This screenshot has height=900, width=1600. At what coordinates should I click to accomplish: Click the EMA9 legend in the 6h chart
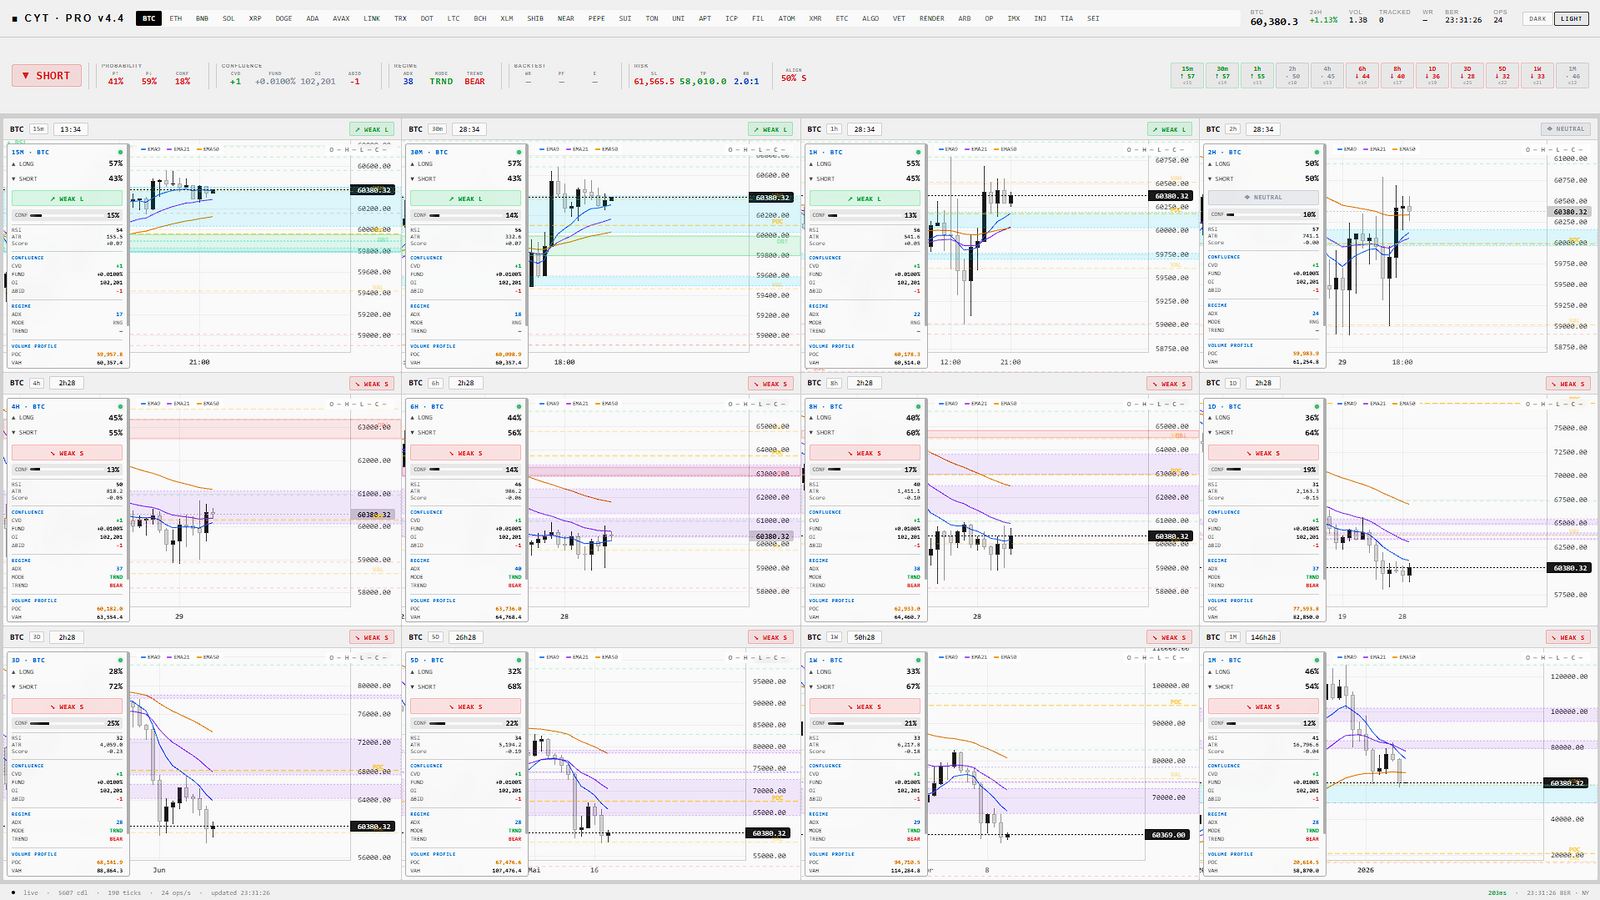(551, 403)
